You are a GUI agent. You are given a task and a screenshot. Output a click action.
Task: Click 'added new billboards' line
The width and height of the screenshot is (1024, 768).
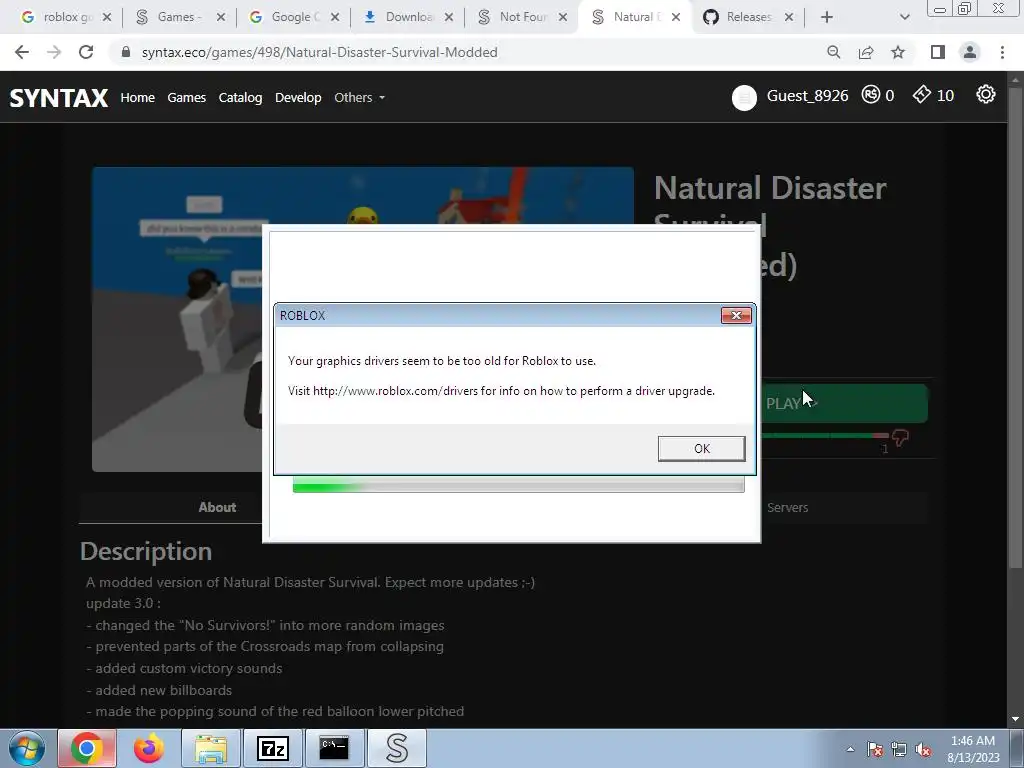tap(159, 690)
